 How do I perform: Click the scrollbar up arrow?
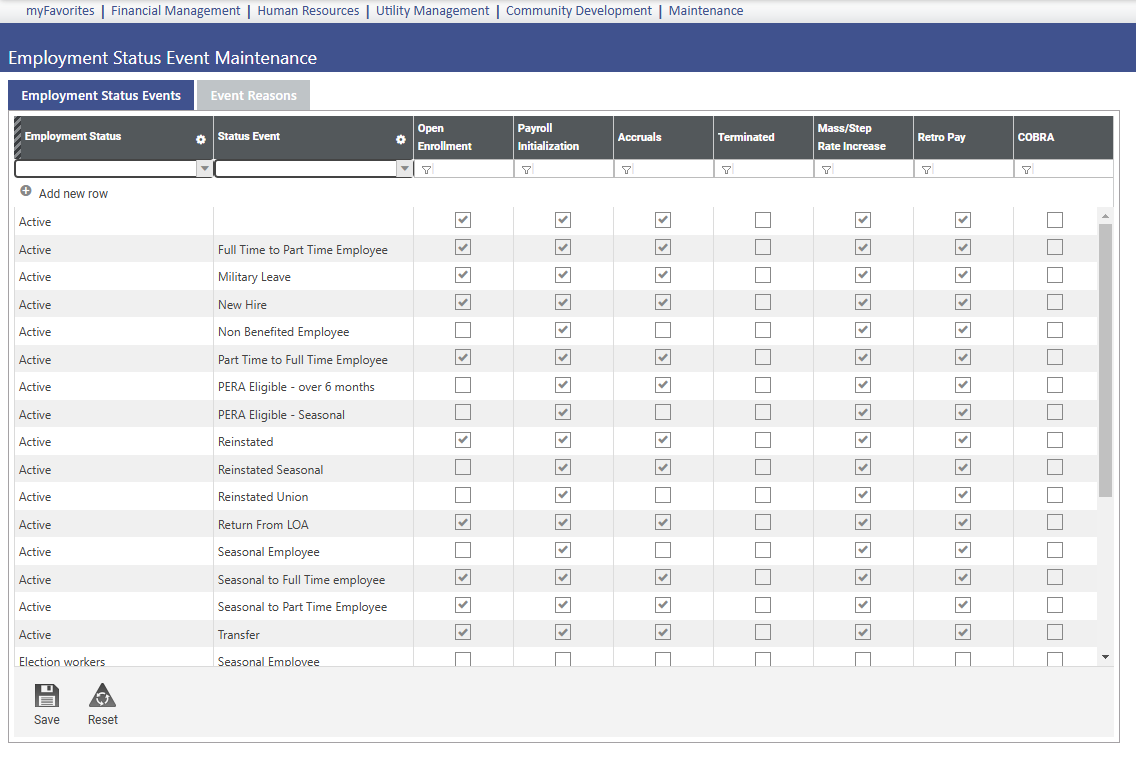point(1105,216)
